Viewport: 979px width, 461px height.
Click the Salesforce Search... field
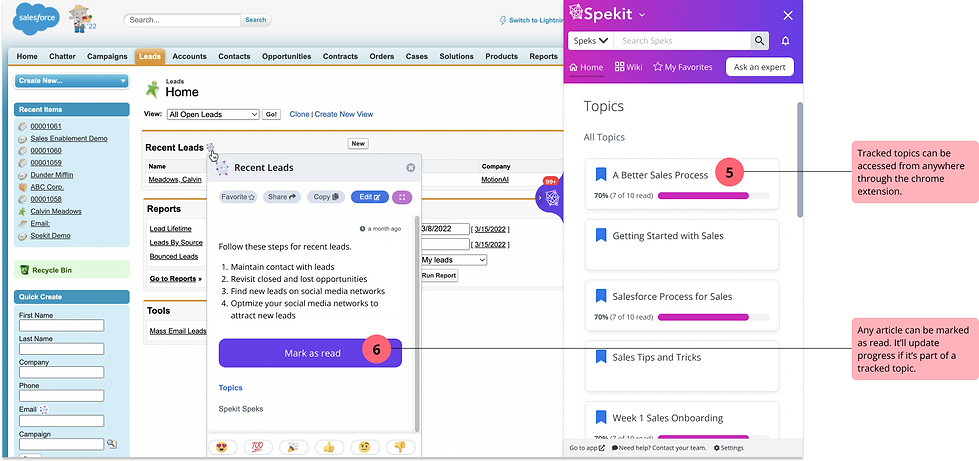tap(182, 20)
